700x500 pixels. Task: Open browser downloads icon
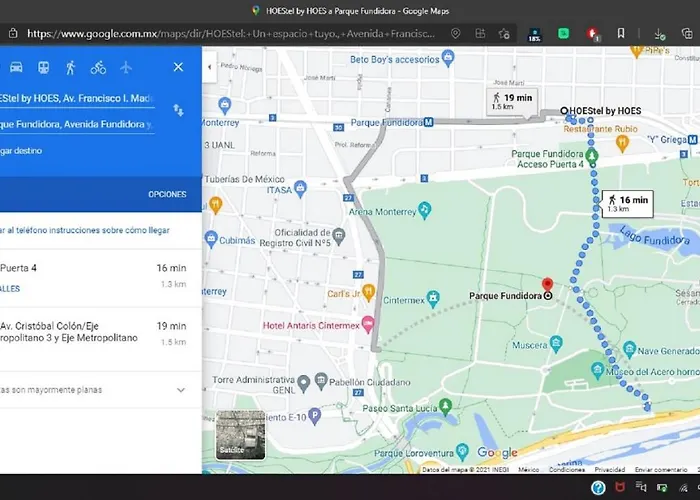tap(659, 34)
